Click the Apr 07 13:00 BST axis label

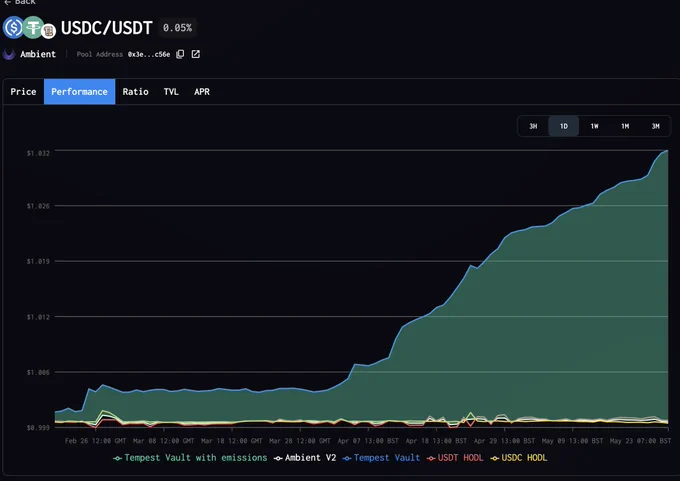[x=368, y=441]
